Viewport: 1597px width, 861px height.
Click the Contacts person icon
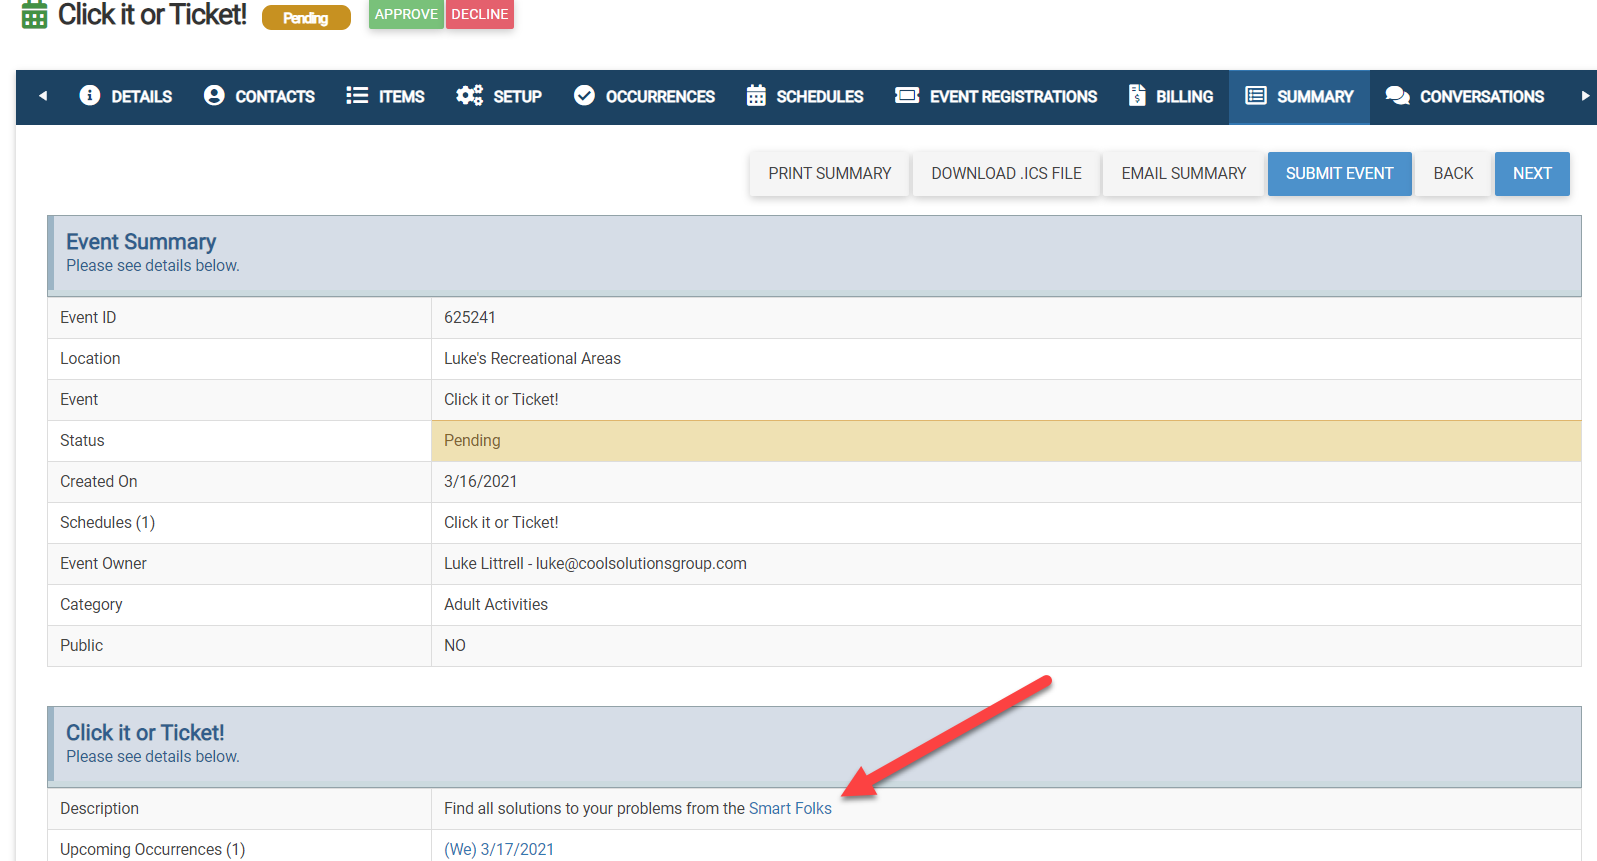[214, 96]
